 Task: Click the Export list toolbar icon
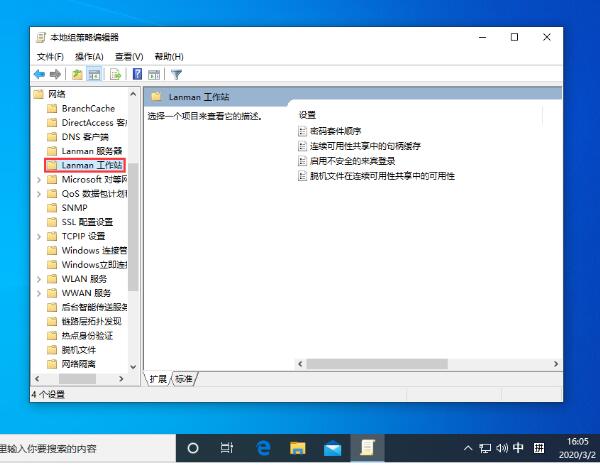[x=115, y=74]
